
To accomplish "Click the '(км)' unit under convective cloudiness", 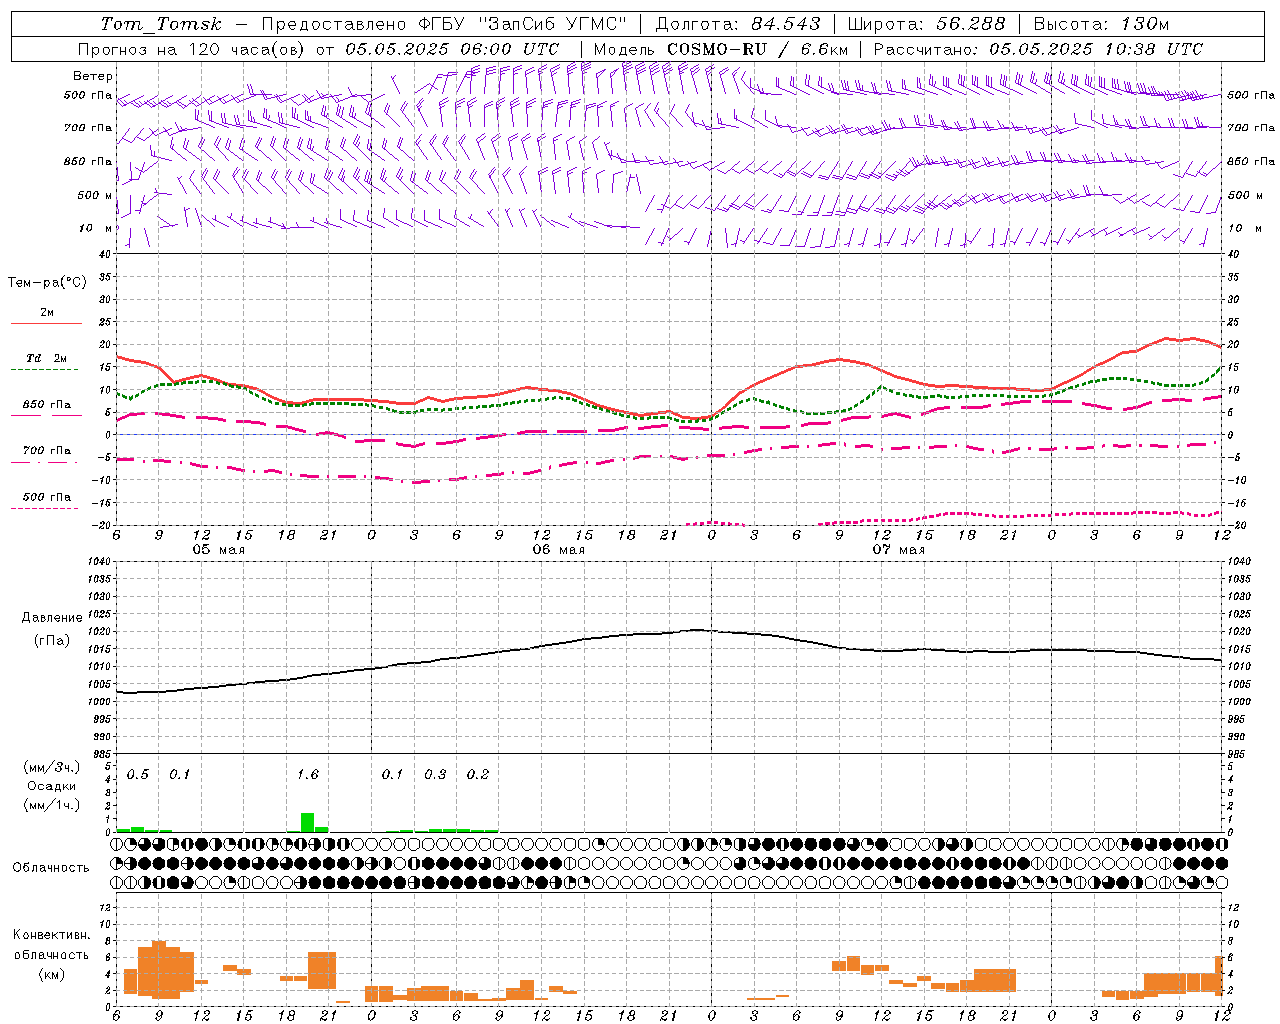I will click(51, 974).
